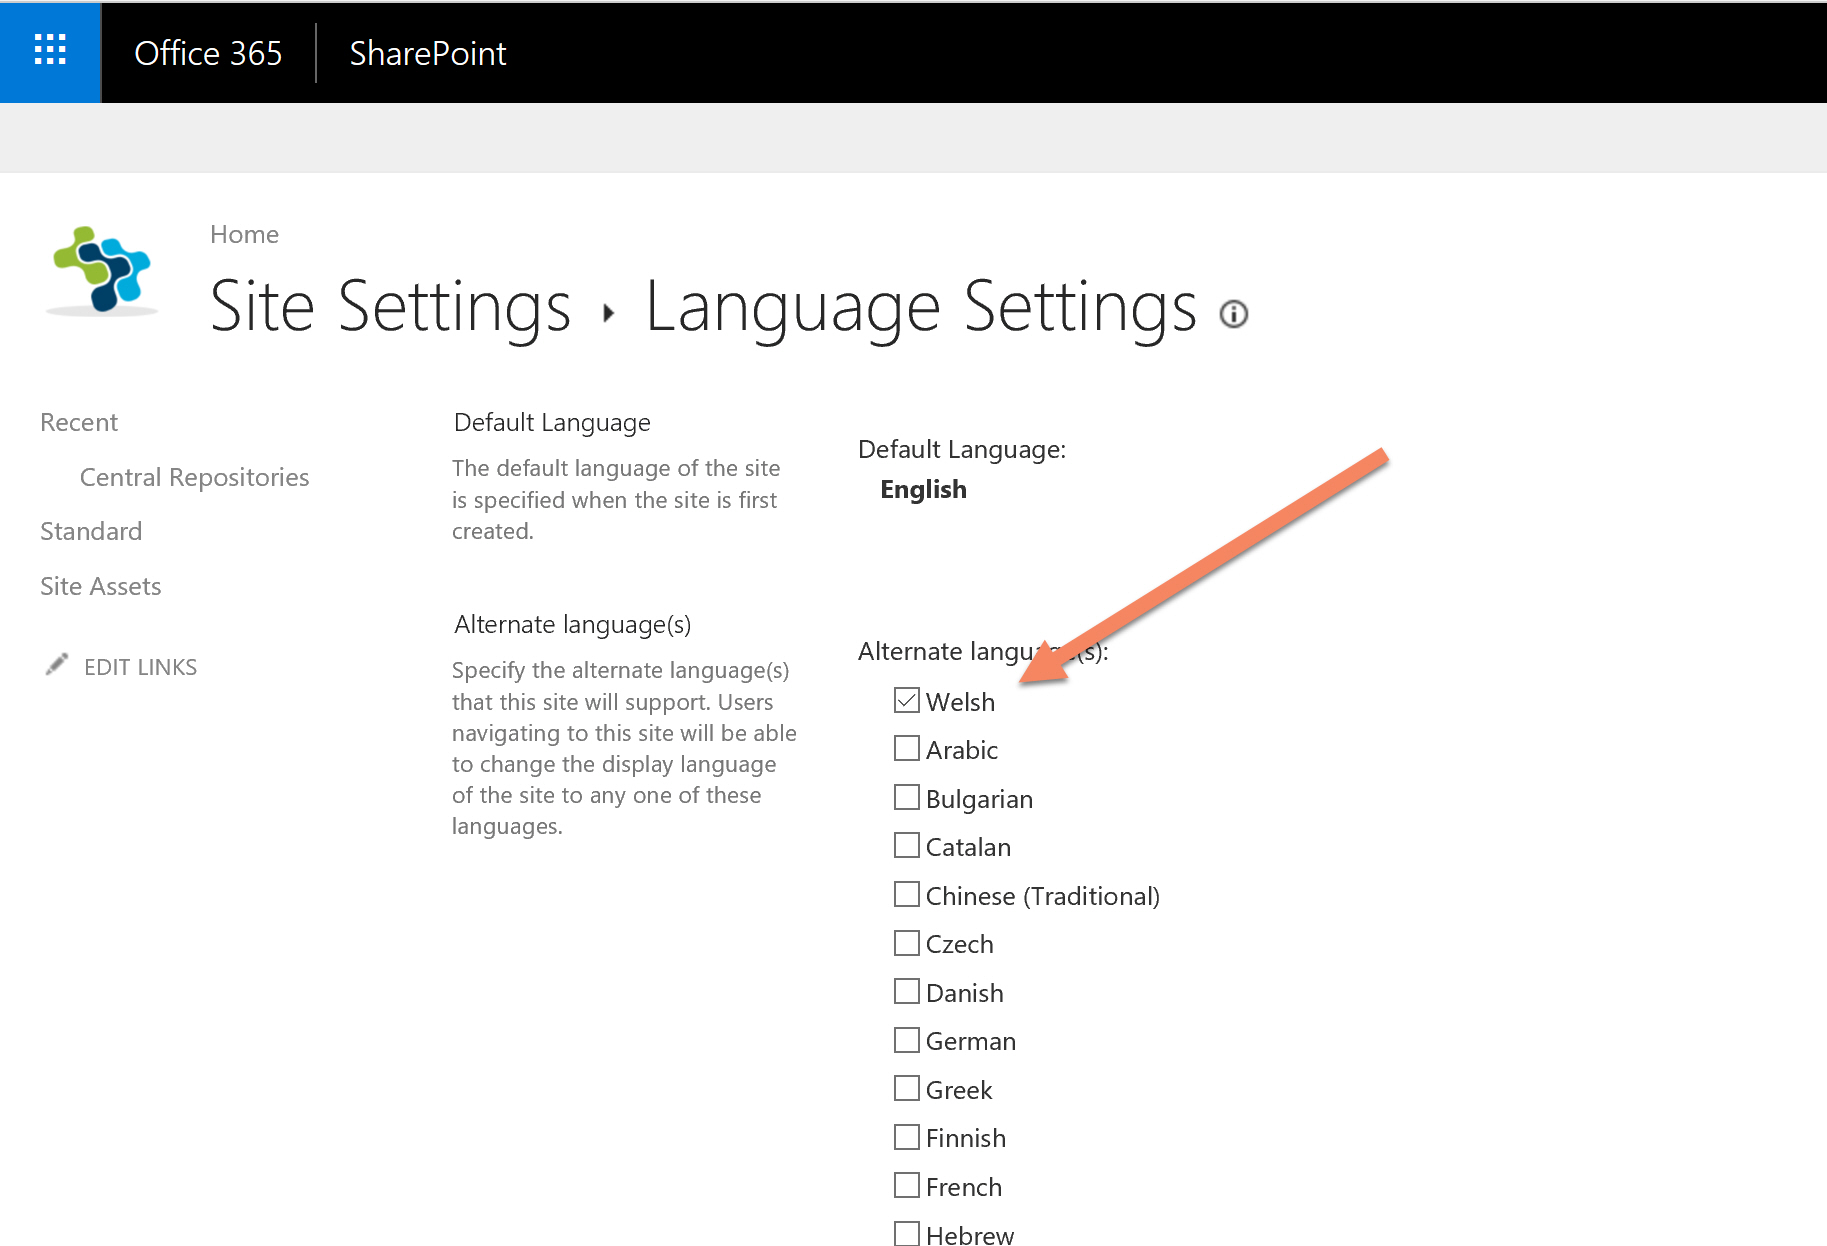The width and height of the screenshot is (1827, 1246).
Task: Enable Arabic as alternate language
Action: coord(905,748)
